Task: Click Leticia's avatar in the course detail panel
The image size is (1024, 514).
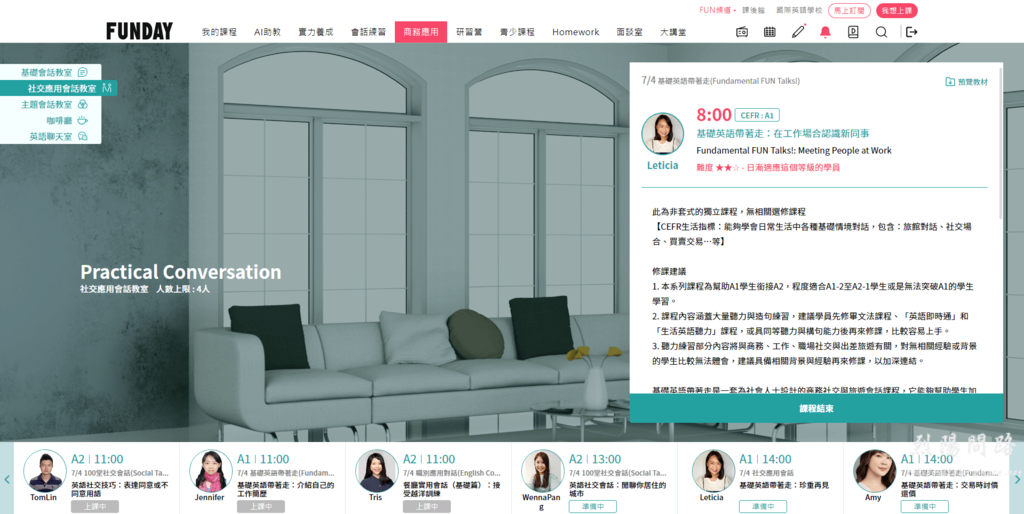Action: 662,133
